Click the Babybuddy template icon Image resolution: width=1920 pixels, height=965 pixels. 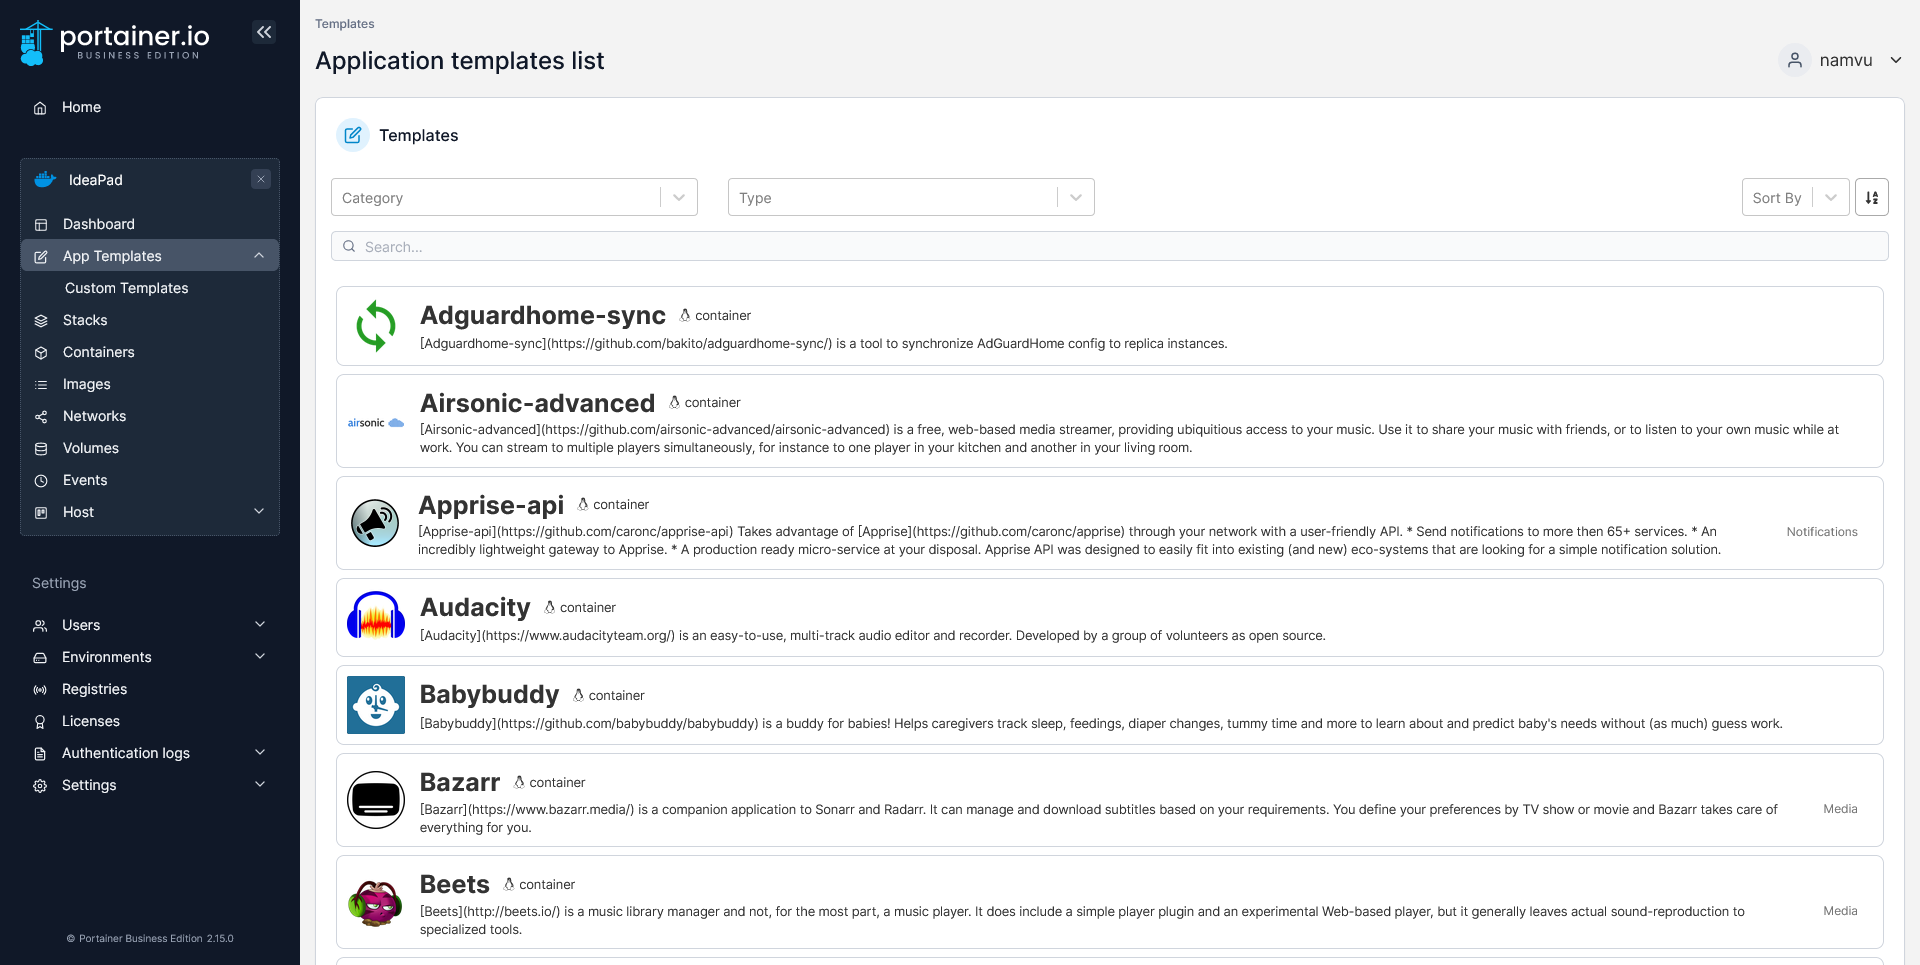(x=376, y=705)
